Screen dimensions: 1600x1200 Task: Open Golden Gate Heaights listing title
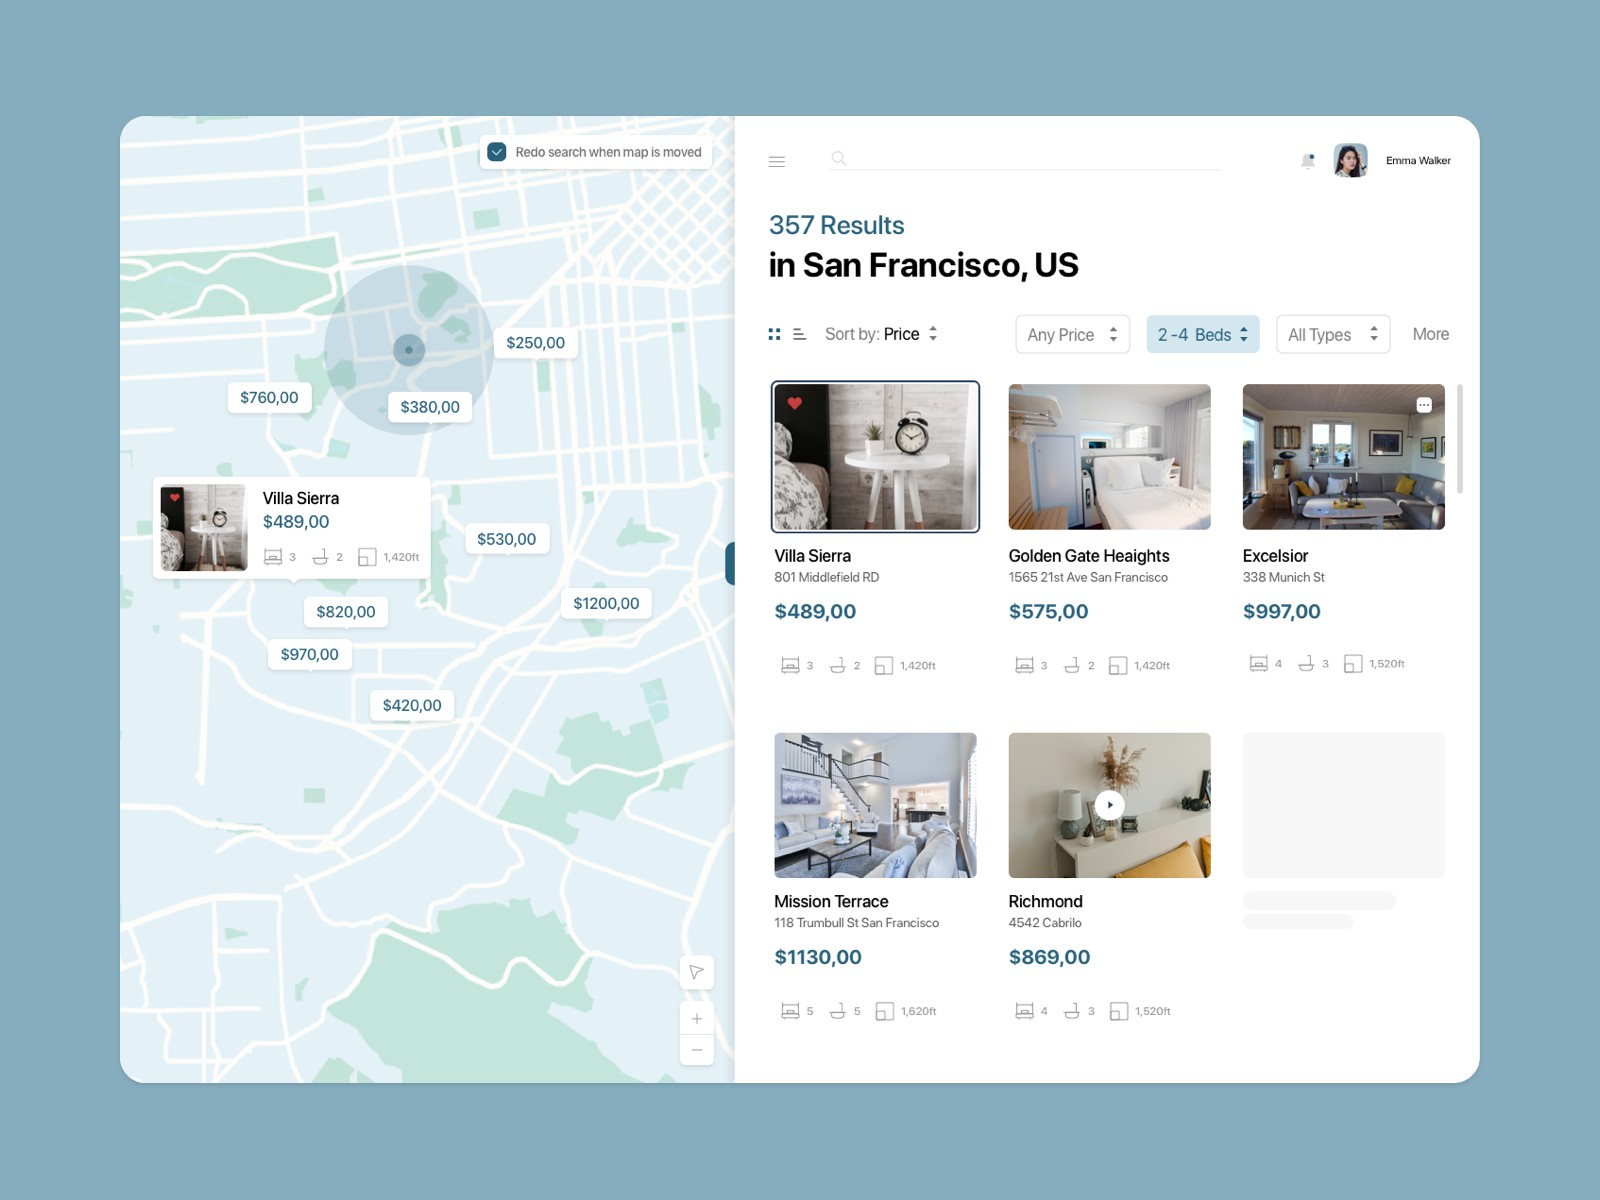point(1088,556)
